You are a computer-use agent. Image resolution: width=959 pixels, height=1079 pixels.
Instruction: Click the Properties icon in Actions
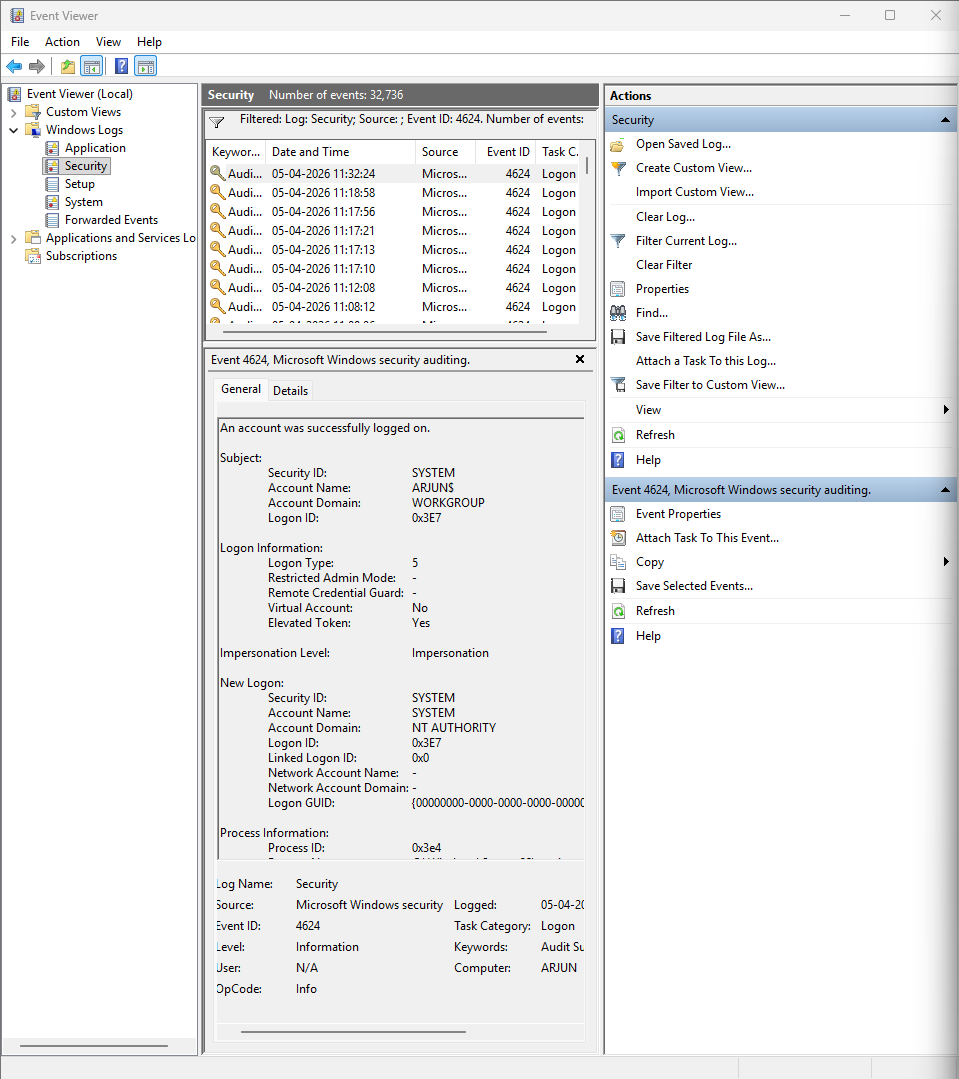618,289
